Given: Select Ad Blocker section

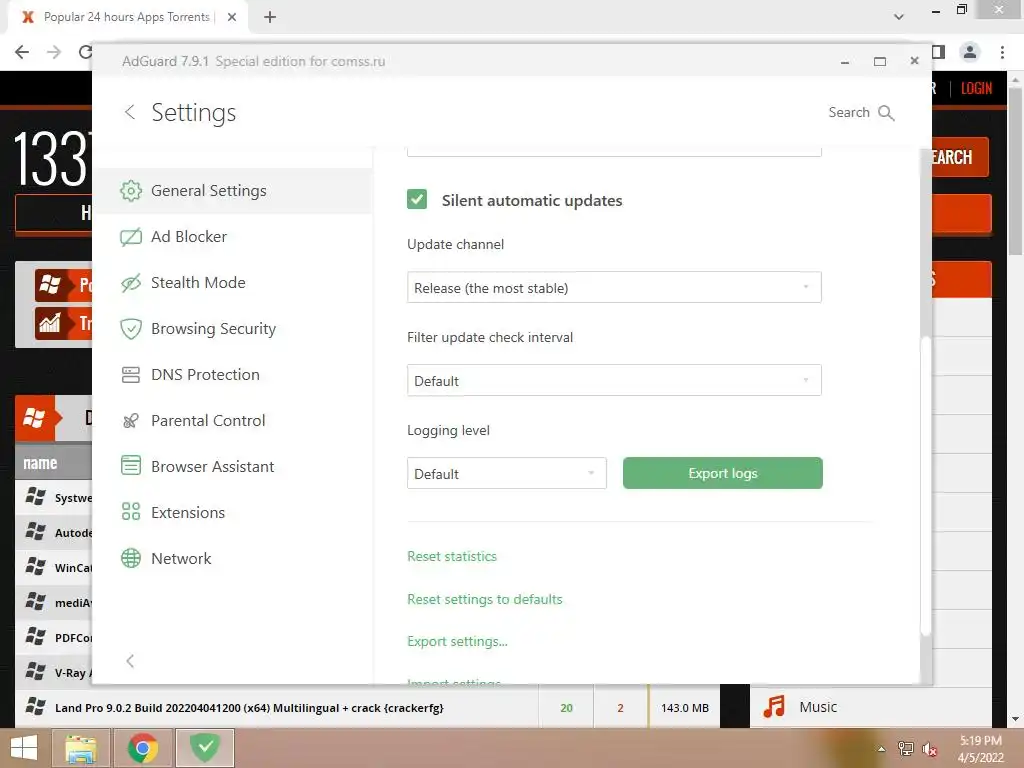Looking at the screenshot, I should coord(232,236).
